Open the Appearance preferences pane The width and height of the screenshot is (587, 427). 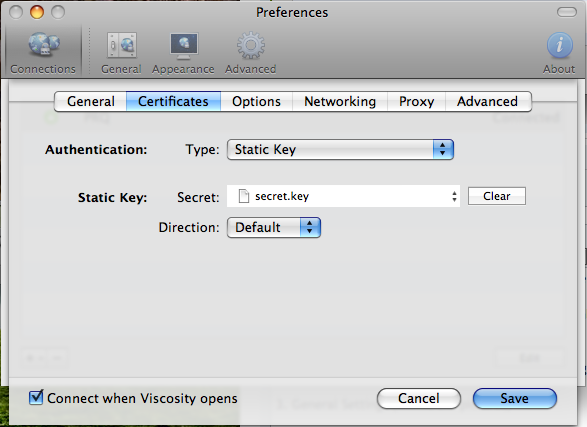(183, 53)
